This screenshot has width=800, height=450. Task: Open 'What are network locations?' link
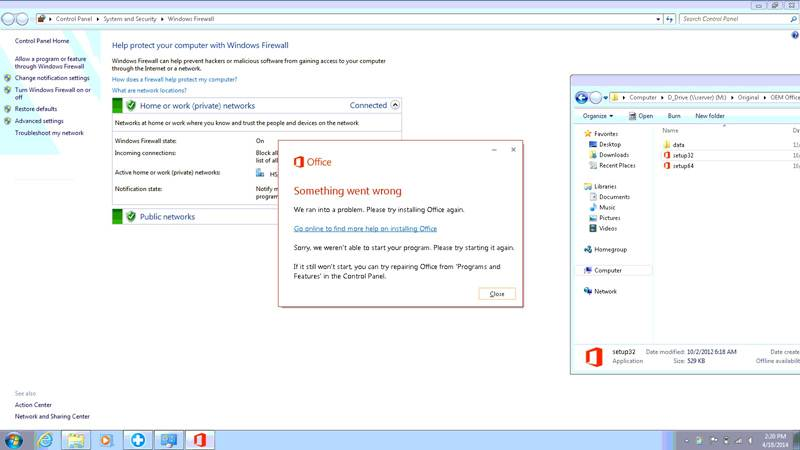pyautogui.click(x=149, y=90)
